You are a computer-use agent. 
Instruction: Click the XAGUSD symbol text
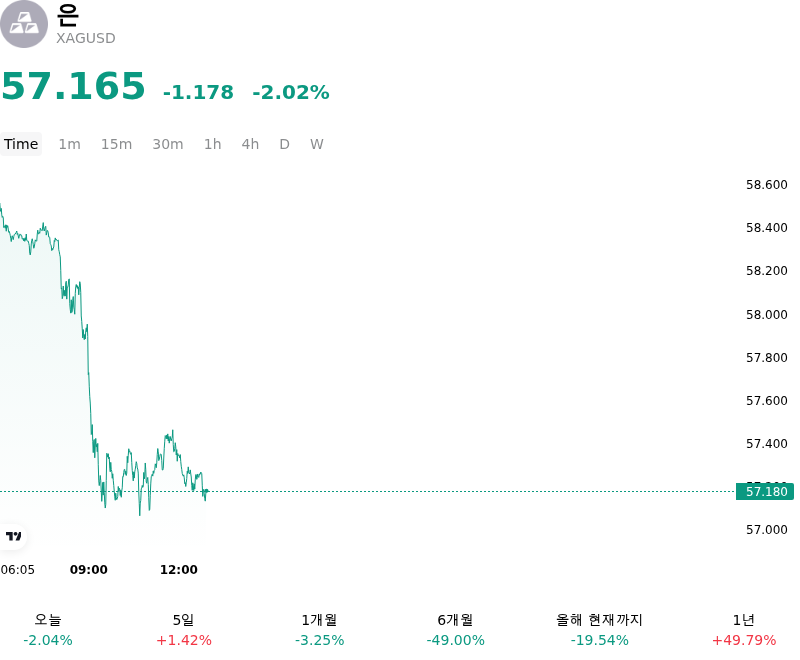[86, 38]
